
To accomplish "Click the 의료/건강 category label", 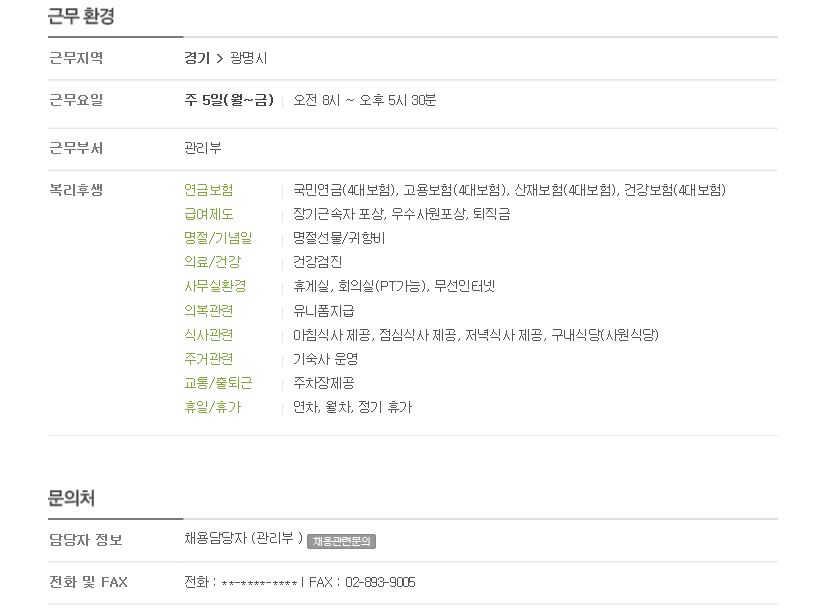I will click(x=212, y=262).
